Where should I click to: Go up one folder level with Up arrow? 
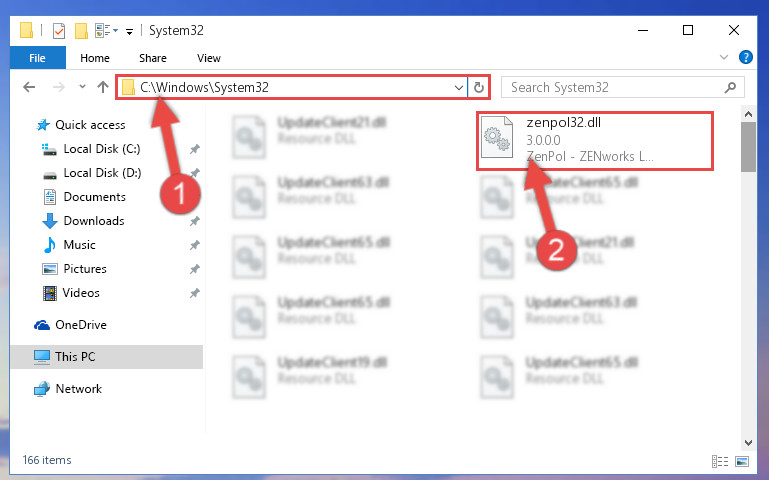tap(103, 87)
